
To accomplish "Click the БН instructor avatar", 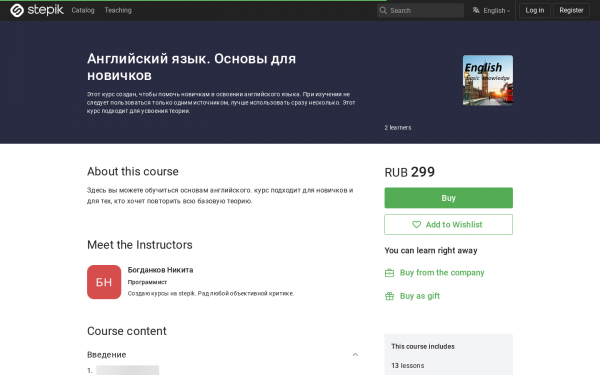I will coord(104,282).
